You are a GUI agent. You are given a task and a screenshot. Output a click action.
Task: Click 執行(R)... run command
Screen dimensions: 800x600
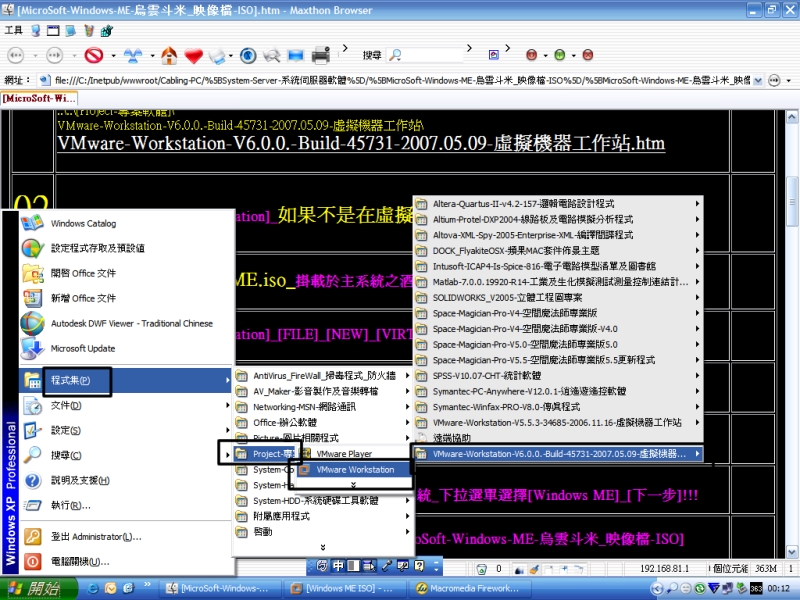126,506
